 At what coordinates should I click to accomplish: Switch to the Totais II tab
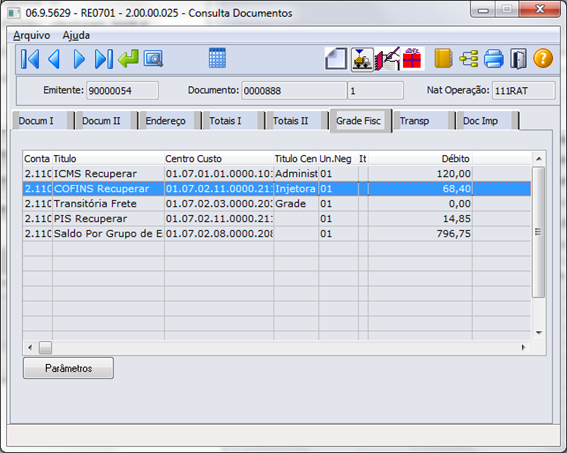(297, 121)
